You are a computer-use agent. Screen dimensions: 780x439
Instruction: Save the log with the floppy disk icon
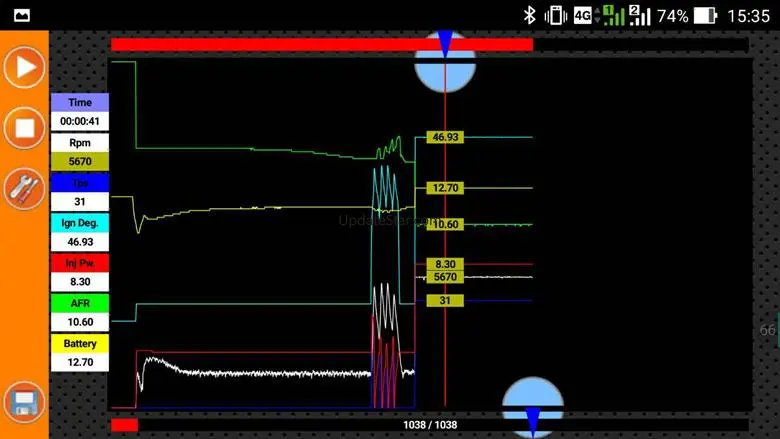(x=24, y=402)
